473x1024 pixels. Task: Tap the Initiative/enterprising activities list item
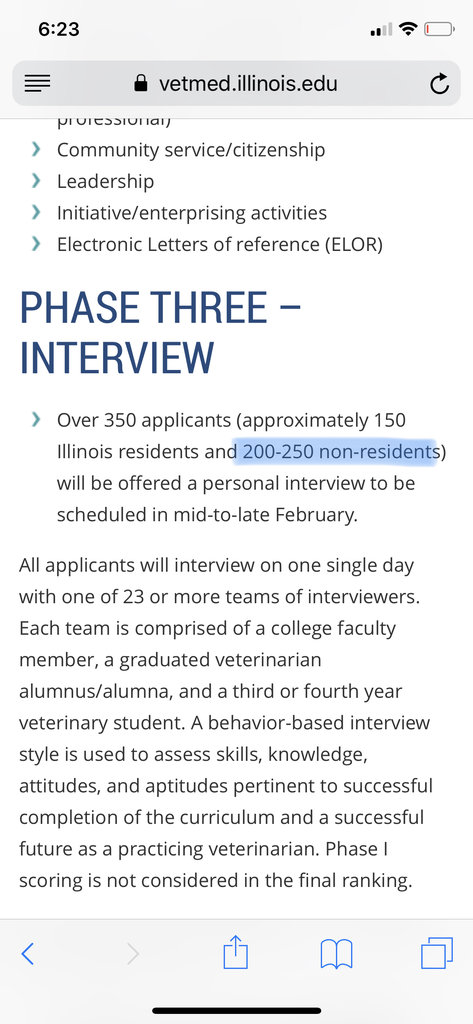pos(192,213)
